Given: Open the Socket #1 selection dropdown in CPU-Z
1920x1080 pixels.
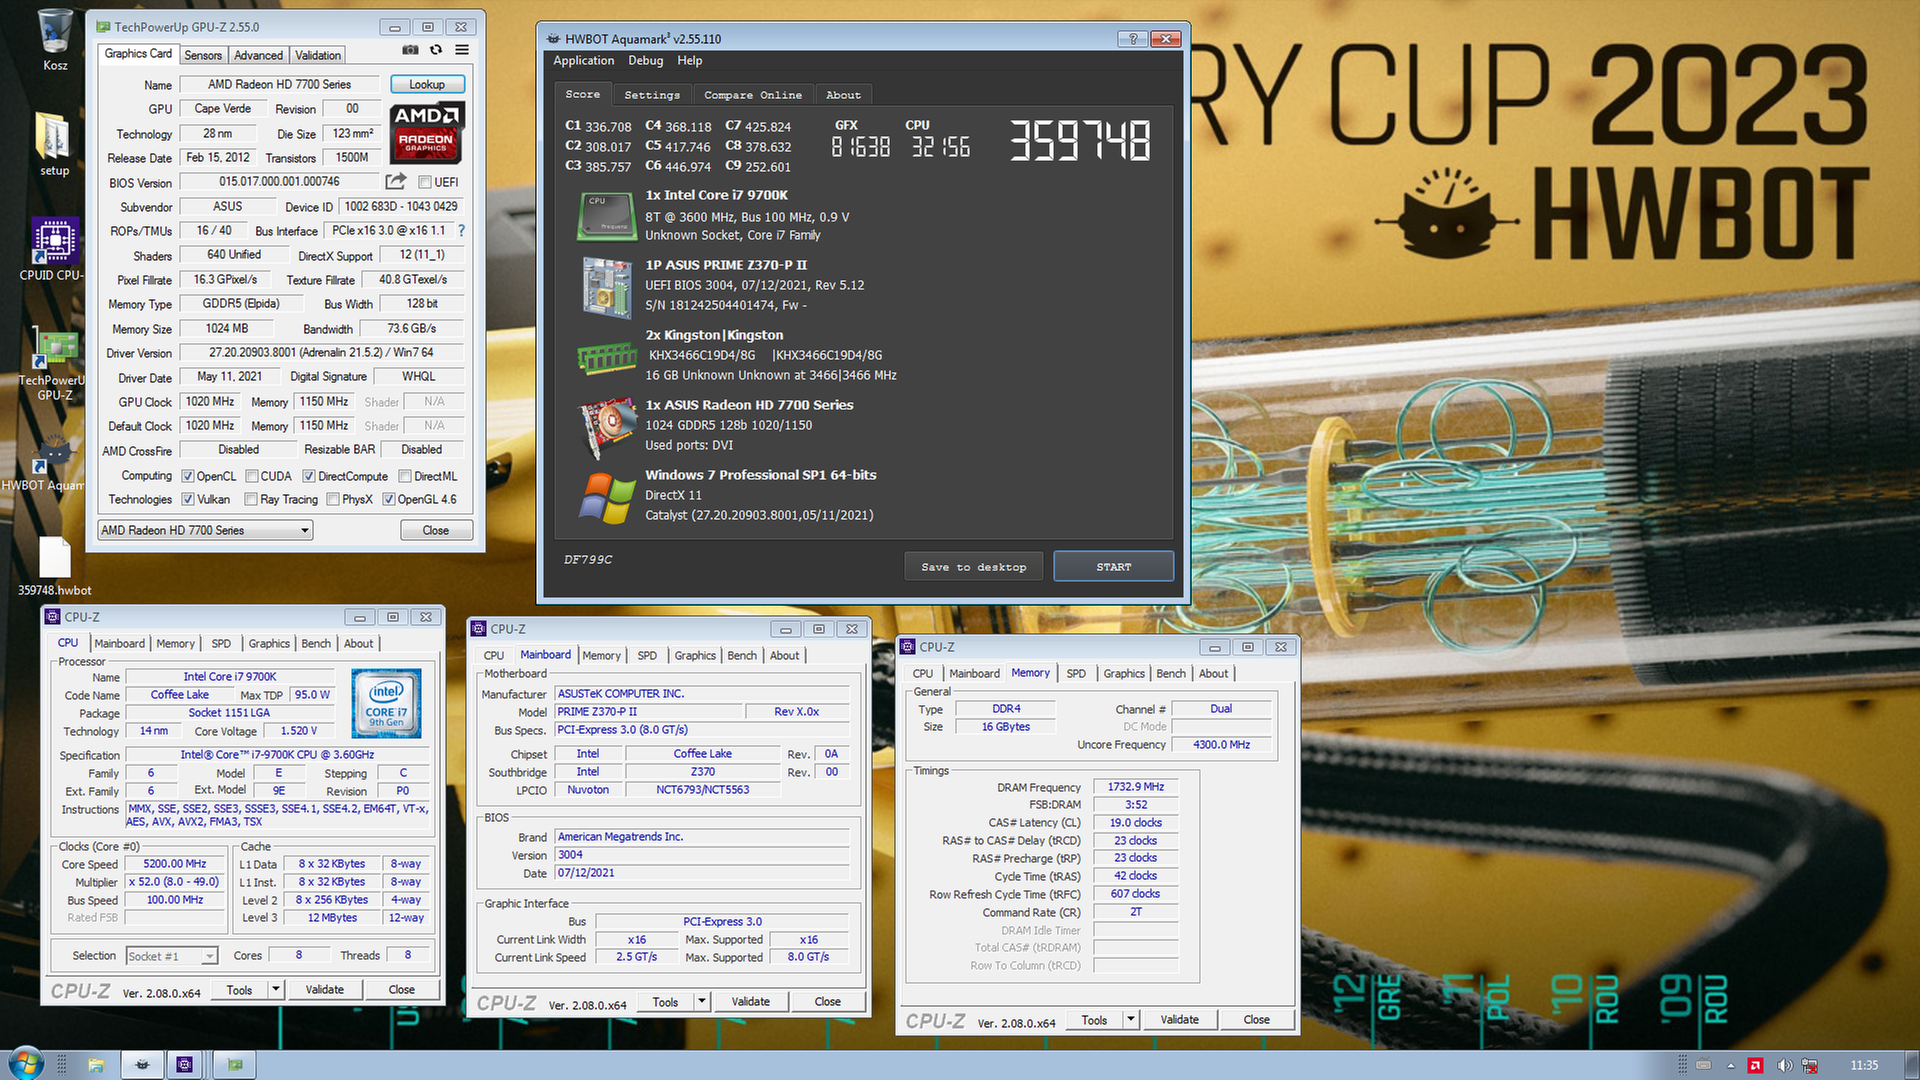Looking at the screenshot, I should (172, 956).
